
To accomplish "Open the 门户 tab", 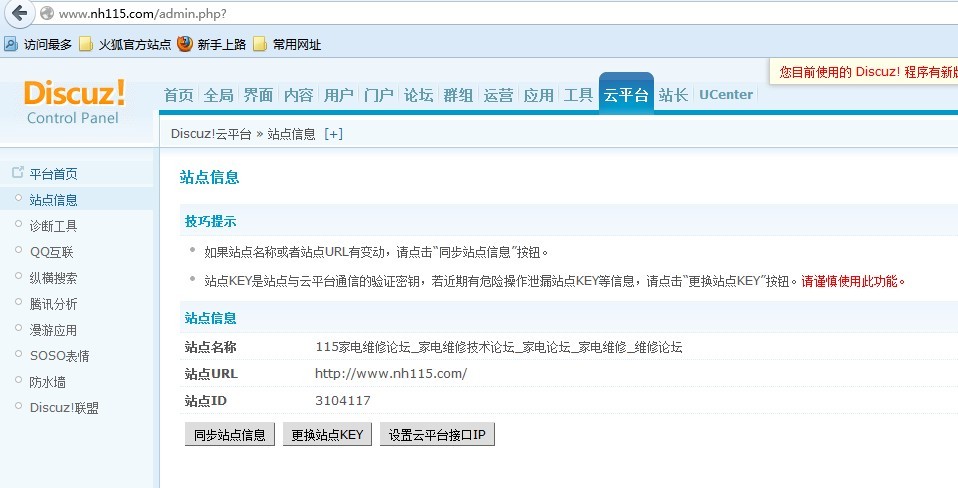I will coord(378,95).
